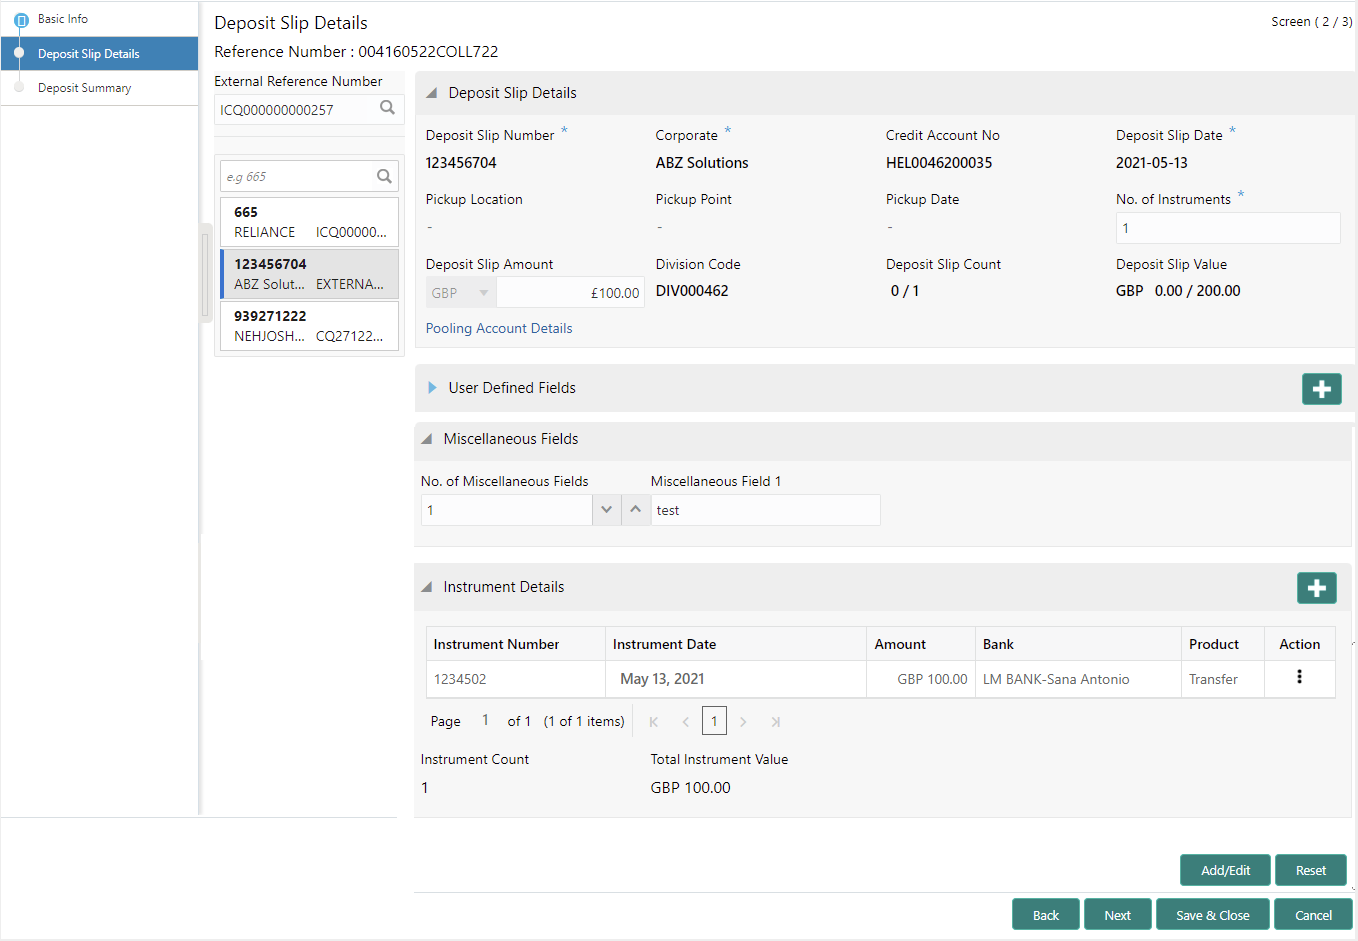The height and width of the screenshot is (941, 1358).
Task: Select deposit slip 939271222 in the list
Action: tap(309, 326)
